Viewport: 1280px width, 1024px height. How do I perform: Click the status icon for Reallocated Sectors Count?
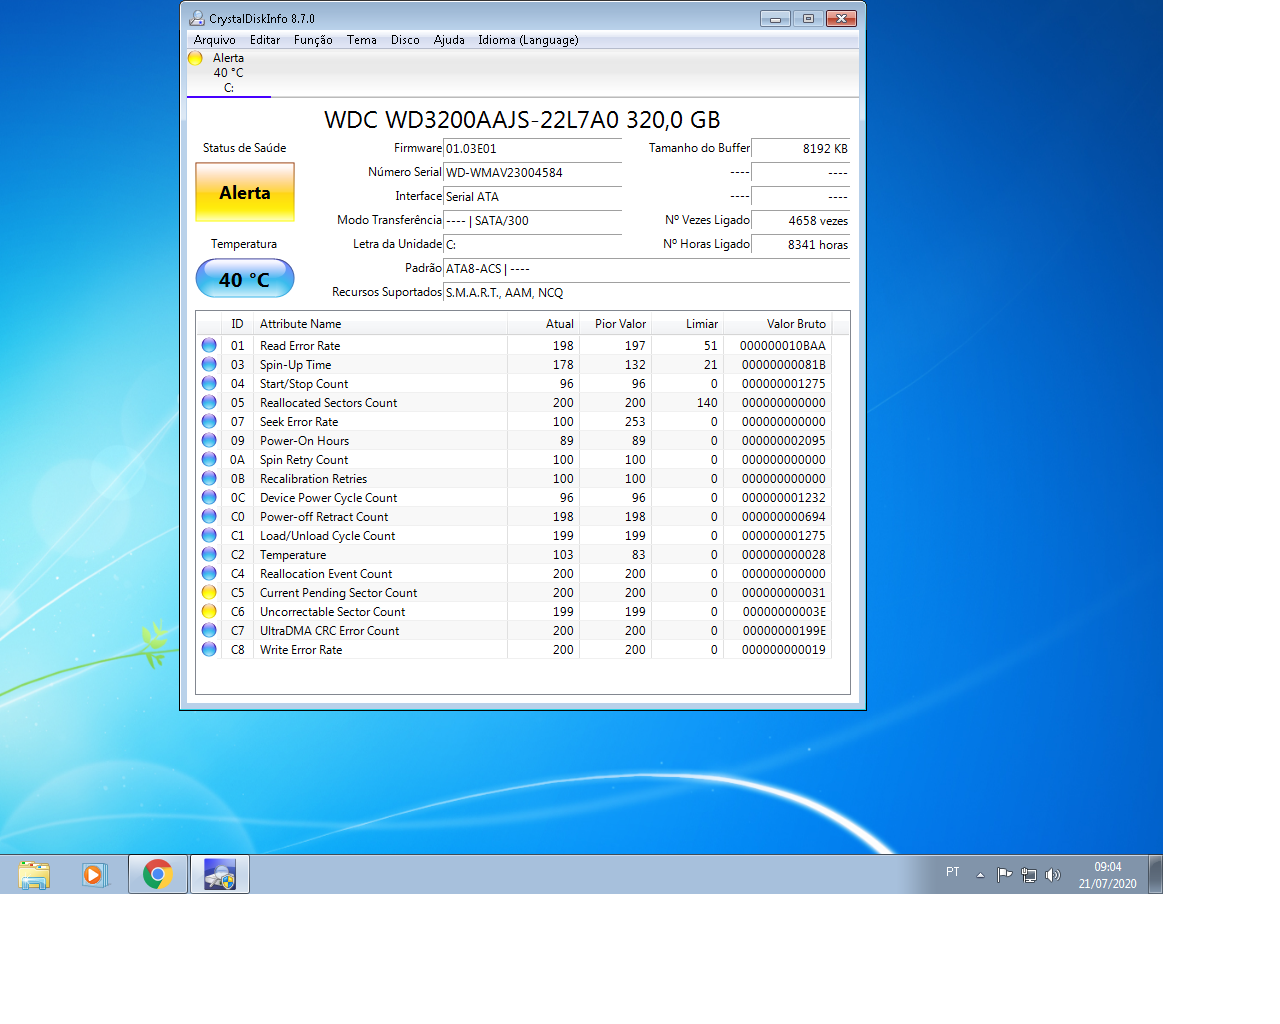coord(209,402)
